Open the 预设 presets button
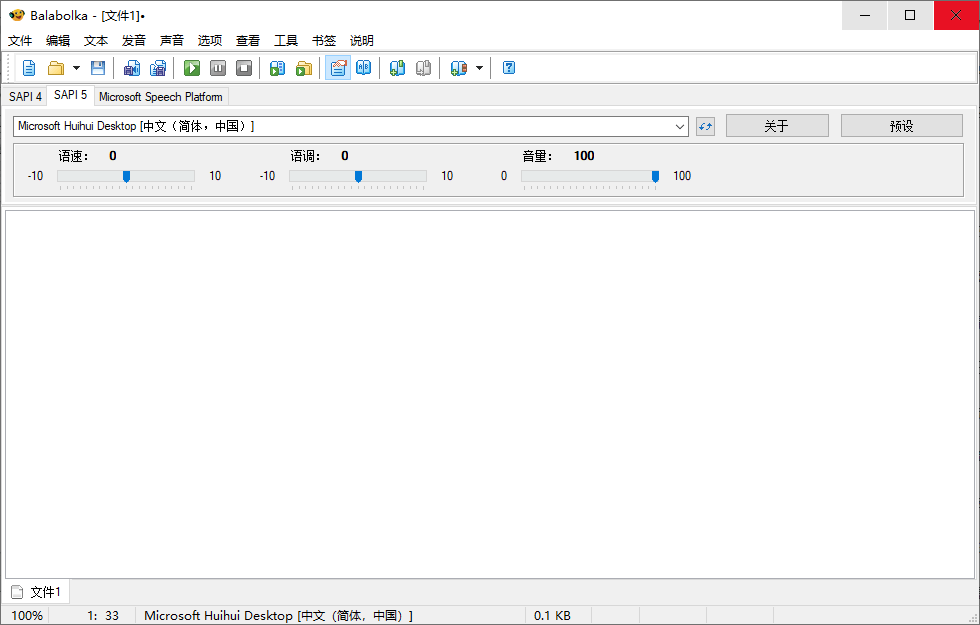The width and height of the screenshot is (980, 625). tap(901, 125)
